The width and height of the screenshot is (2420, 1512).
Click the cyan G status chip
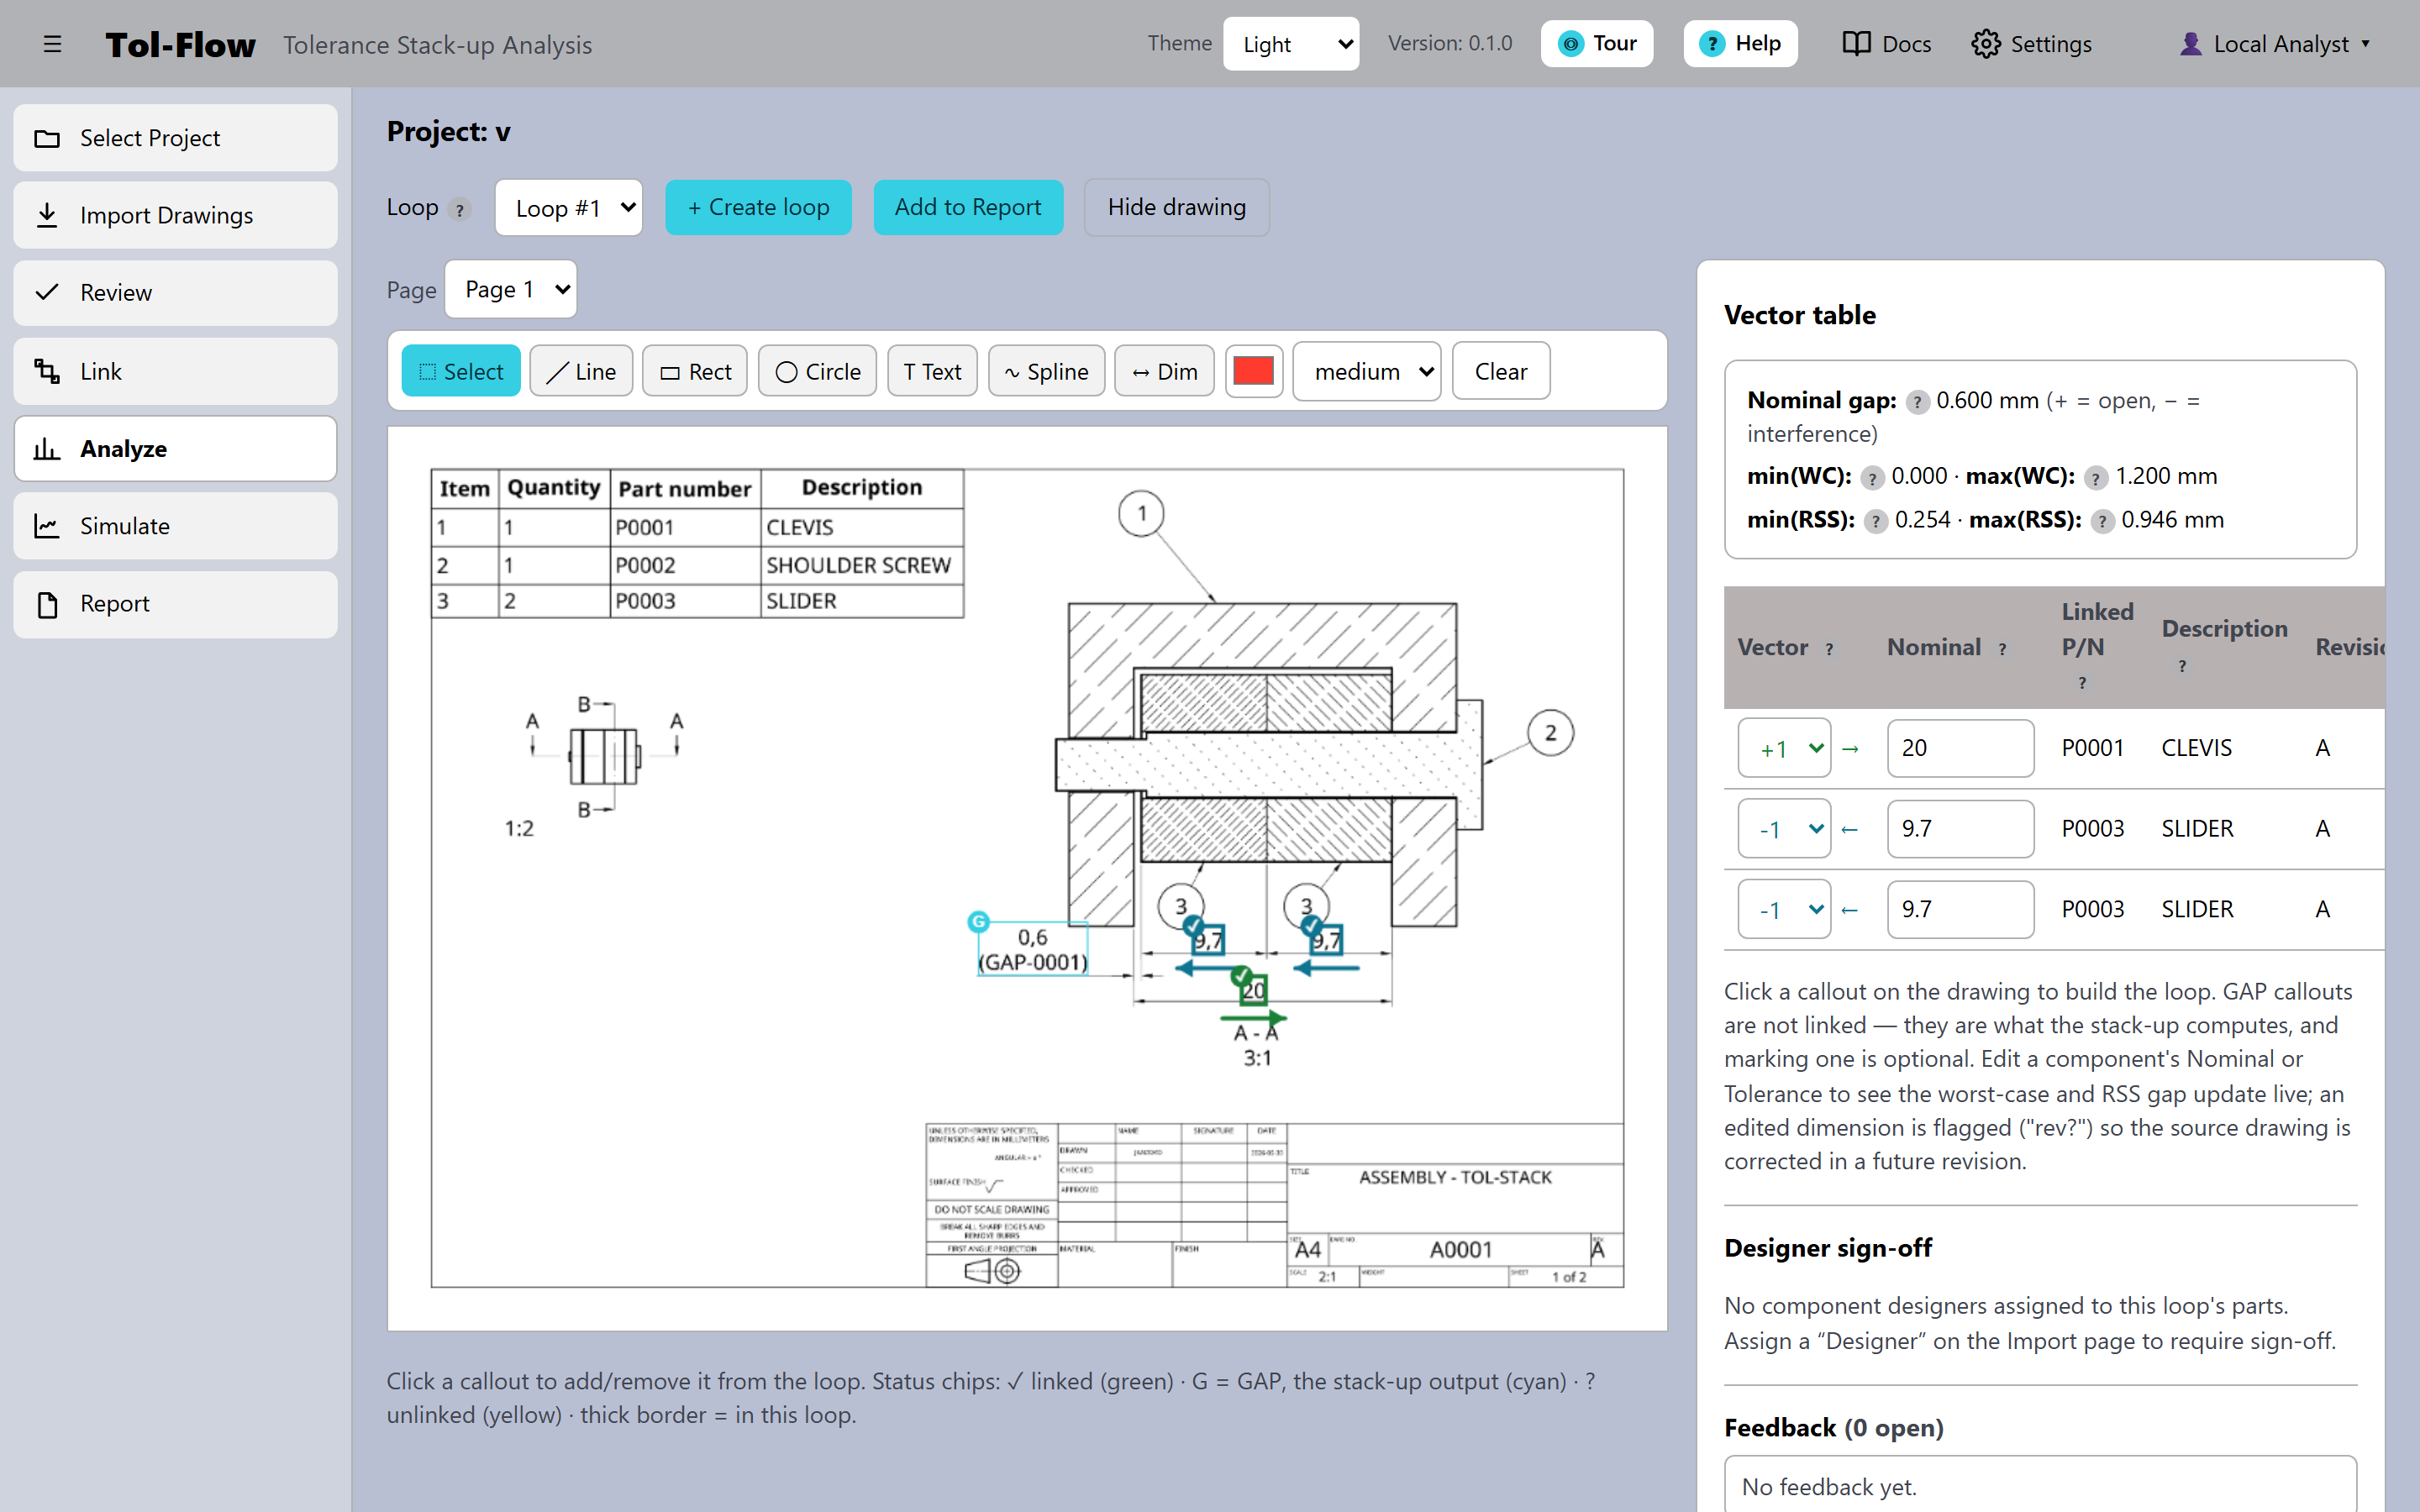coord(978,921)
